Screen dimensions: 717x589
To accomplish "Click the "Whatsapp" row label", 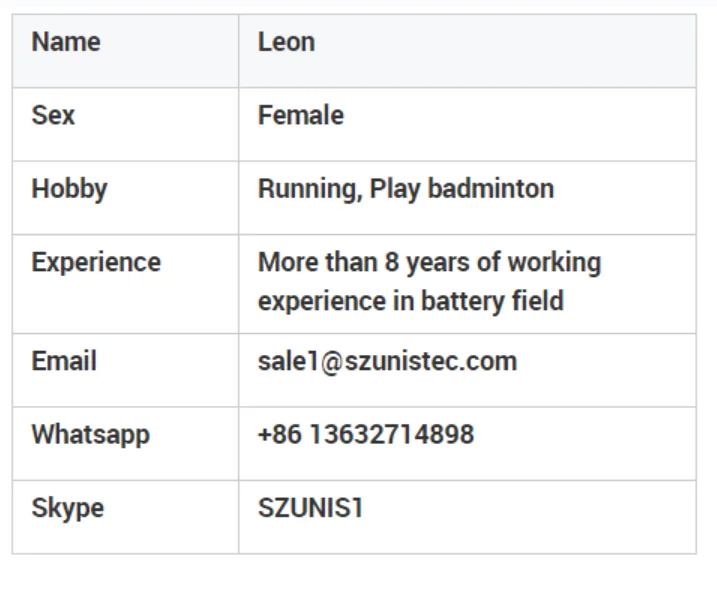I will point(90,435).
